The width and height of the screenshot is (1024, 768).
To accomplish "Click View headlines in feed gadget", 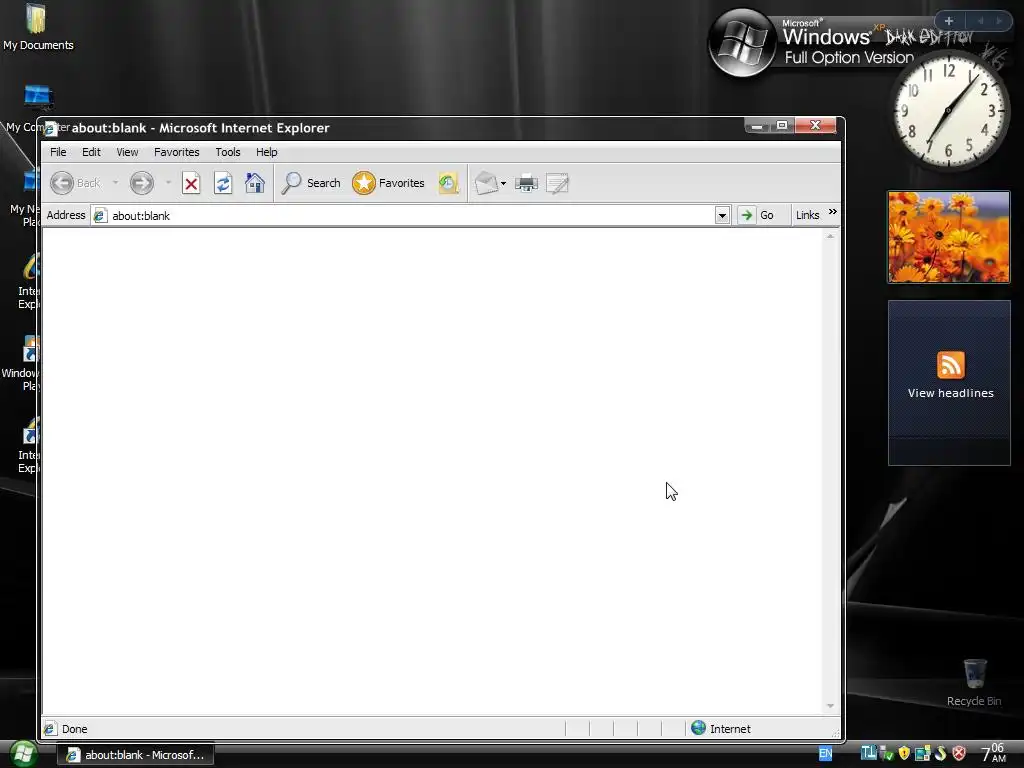I will point(950,393).
